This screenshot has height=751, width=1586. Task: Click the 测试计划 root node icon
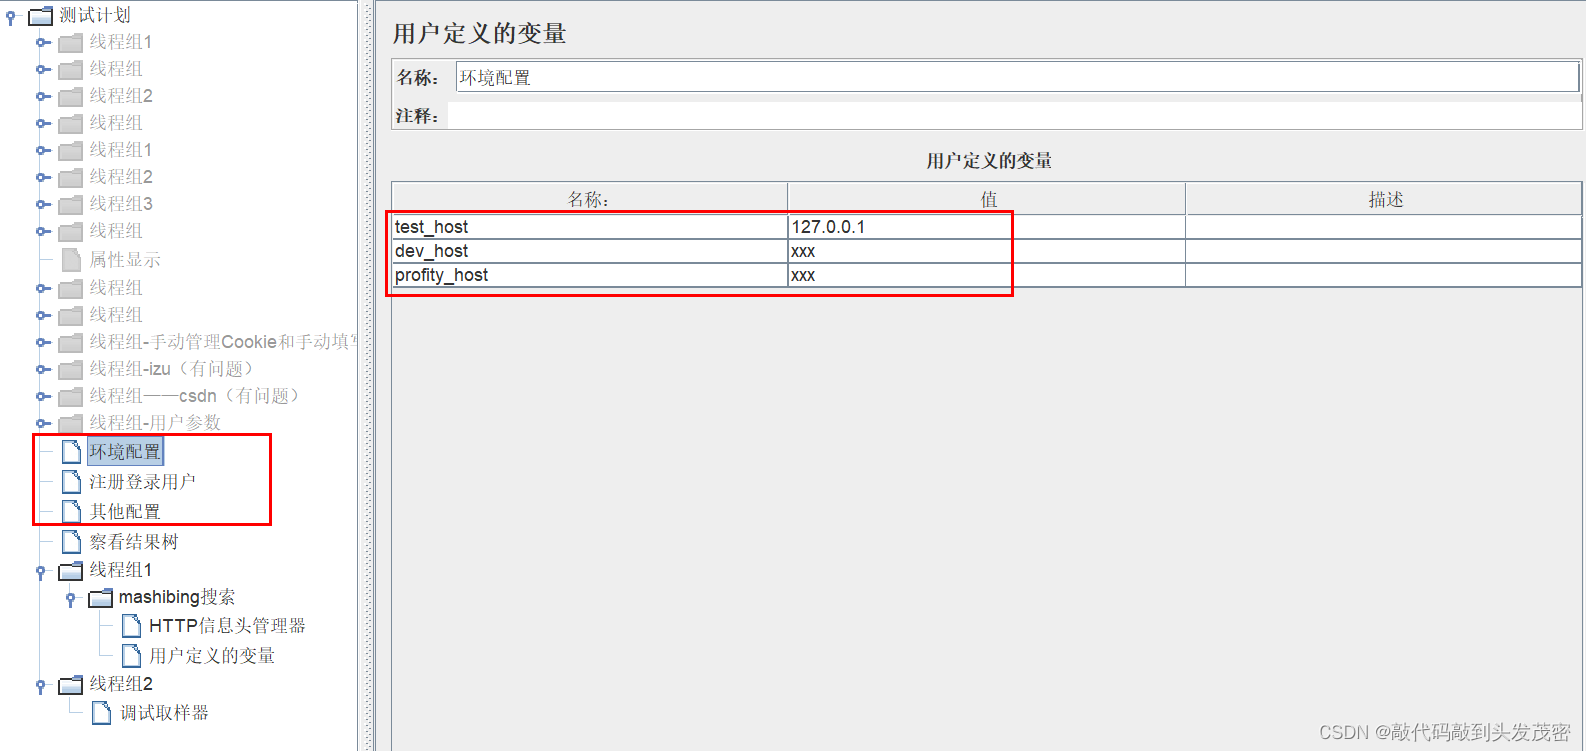coord(40,15)
